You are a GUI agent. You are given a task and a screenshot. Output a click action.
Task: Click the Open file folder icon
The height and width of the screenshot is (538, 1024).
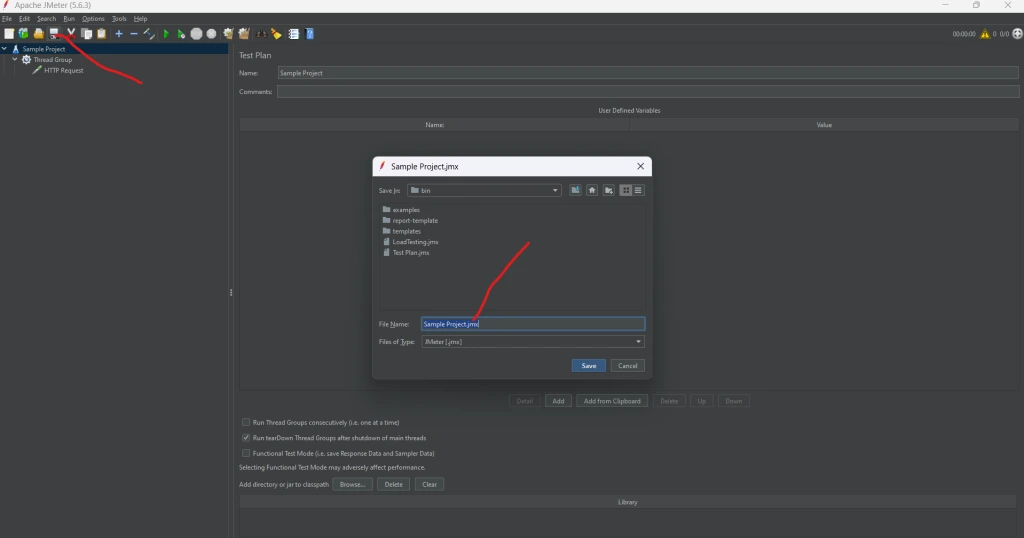pyautogui.click(x=39, y=34)
